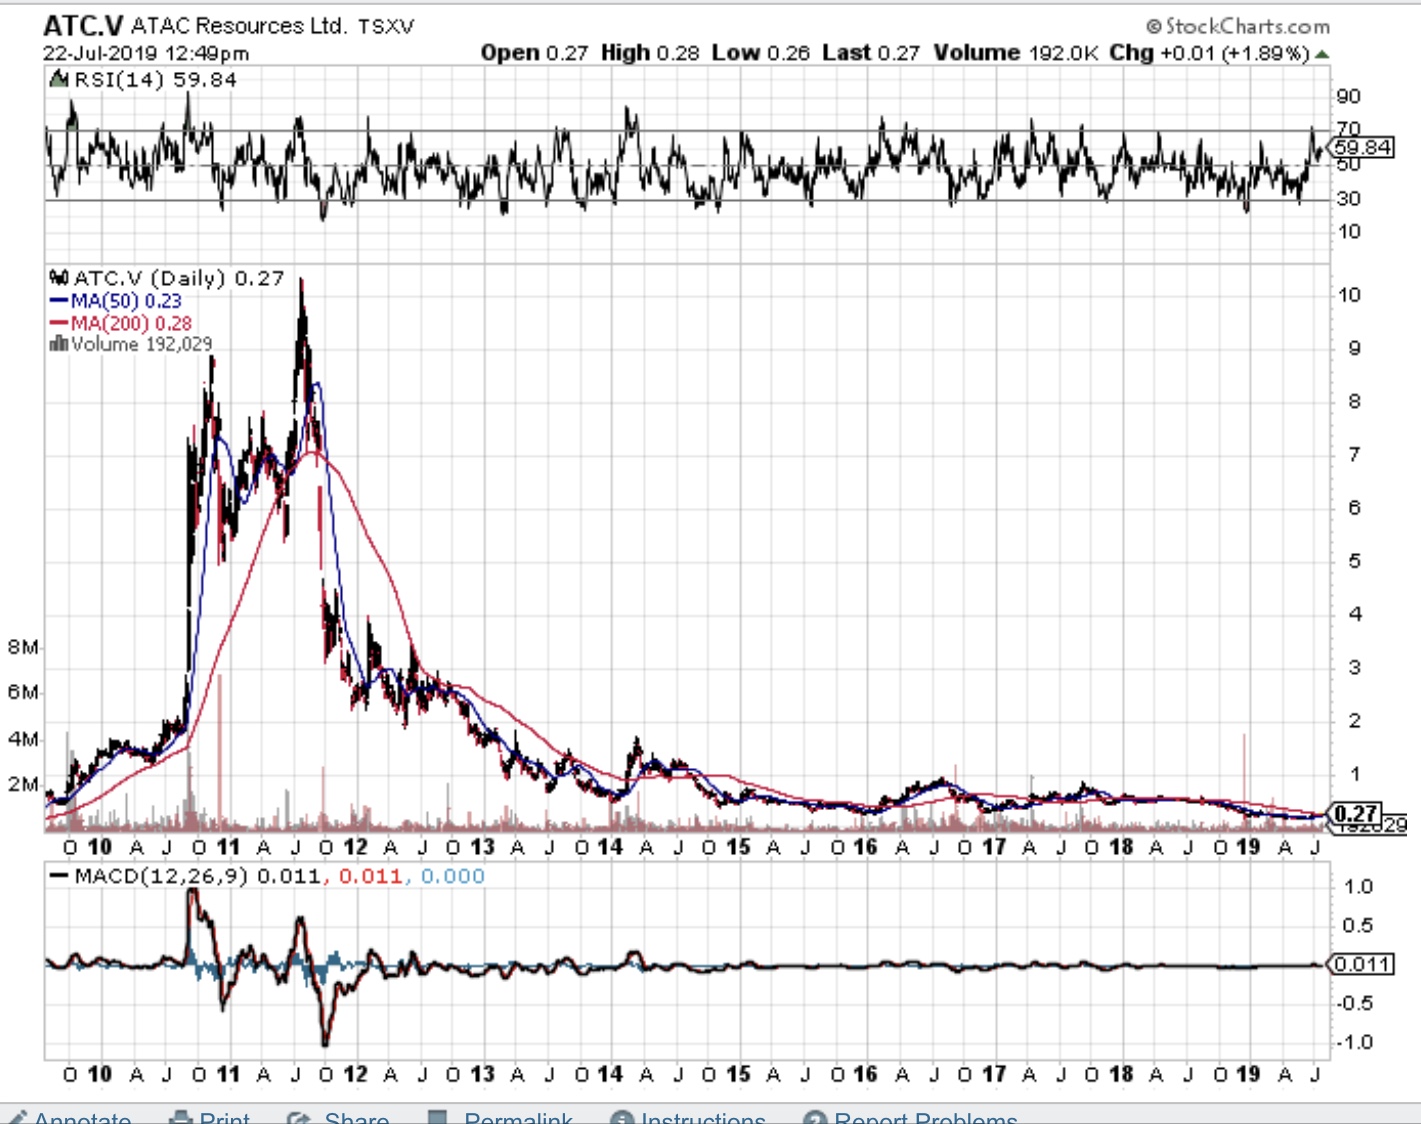Screen dimensions: 1421x1124
Task: Click the Open 0.27 value
Action: [x=534, y=53]
